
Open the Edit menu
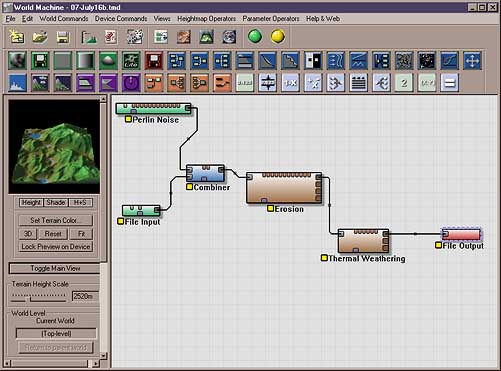click(x=27, y=19)
